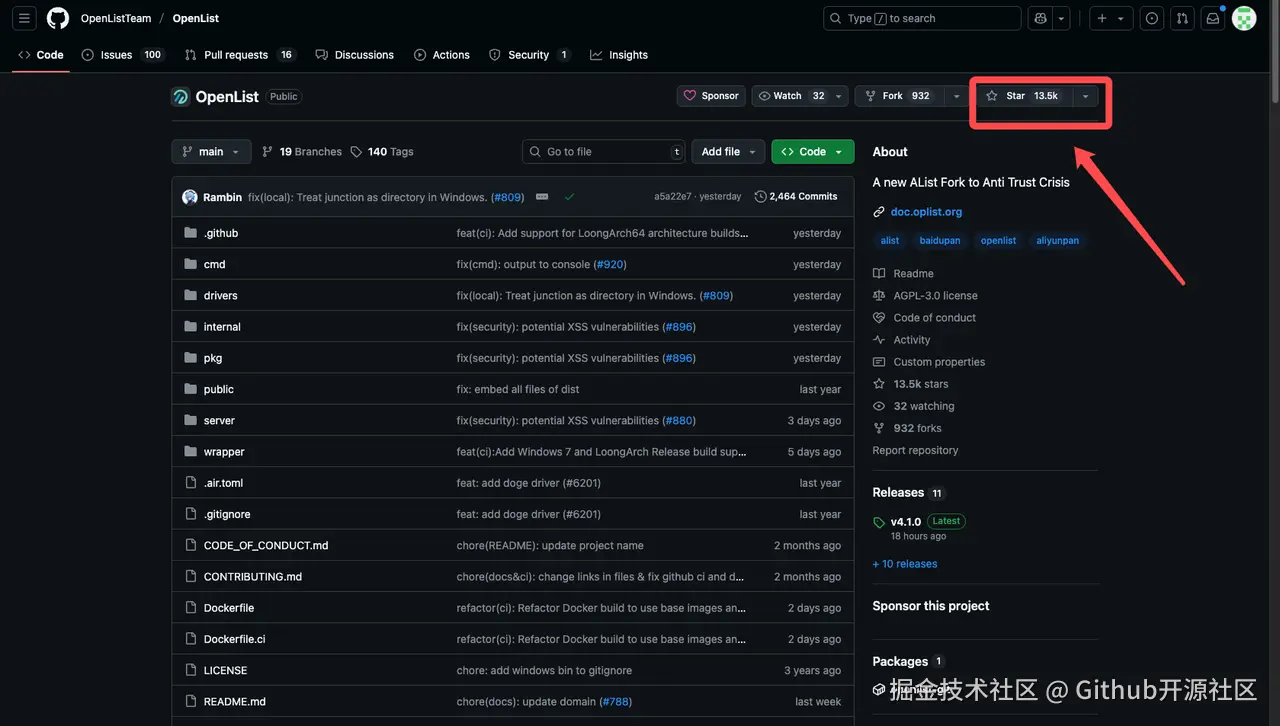Switch to the Security tab

coord(529,55)
